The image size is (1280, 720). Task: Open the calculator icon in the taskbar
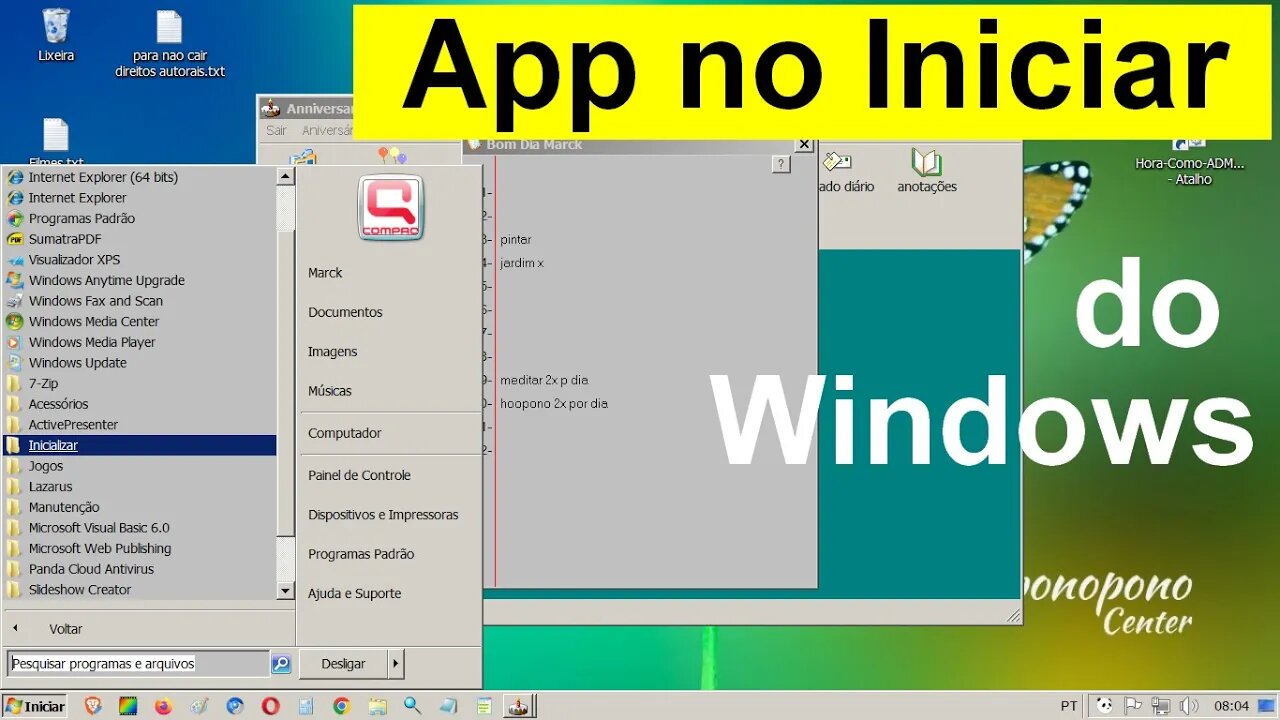pyautogui.click(x=306, y=706)
